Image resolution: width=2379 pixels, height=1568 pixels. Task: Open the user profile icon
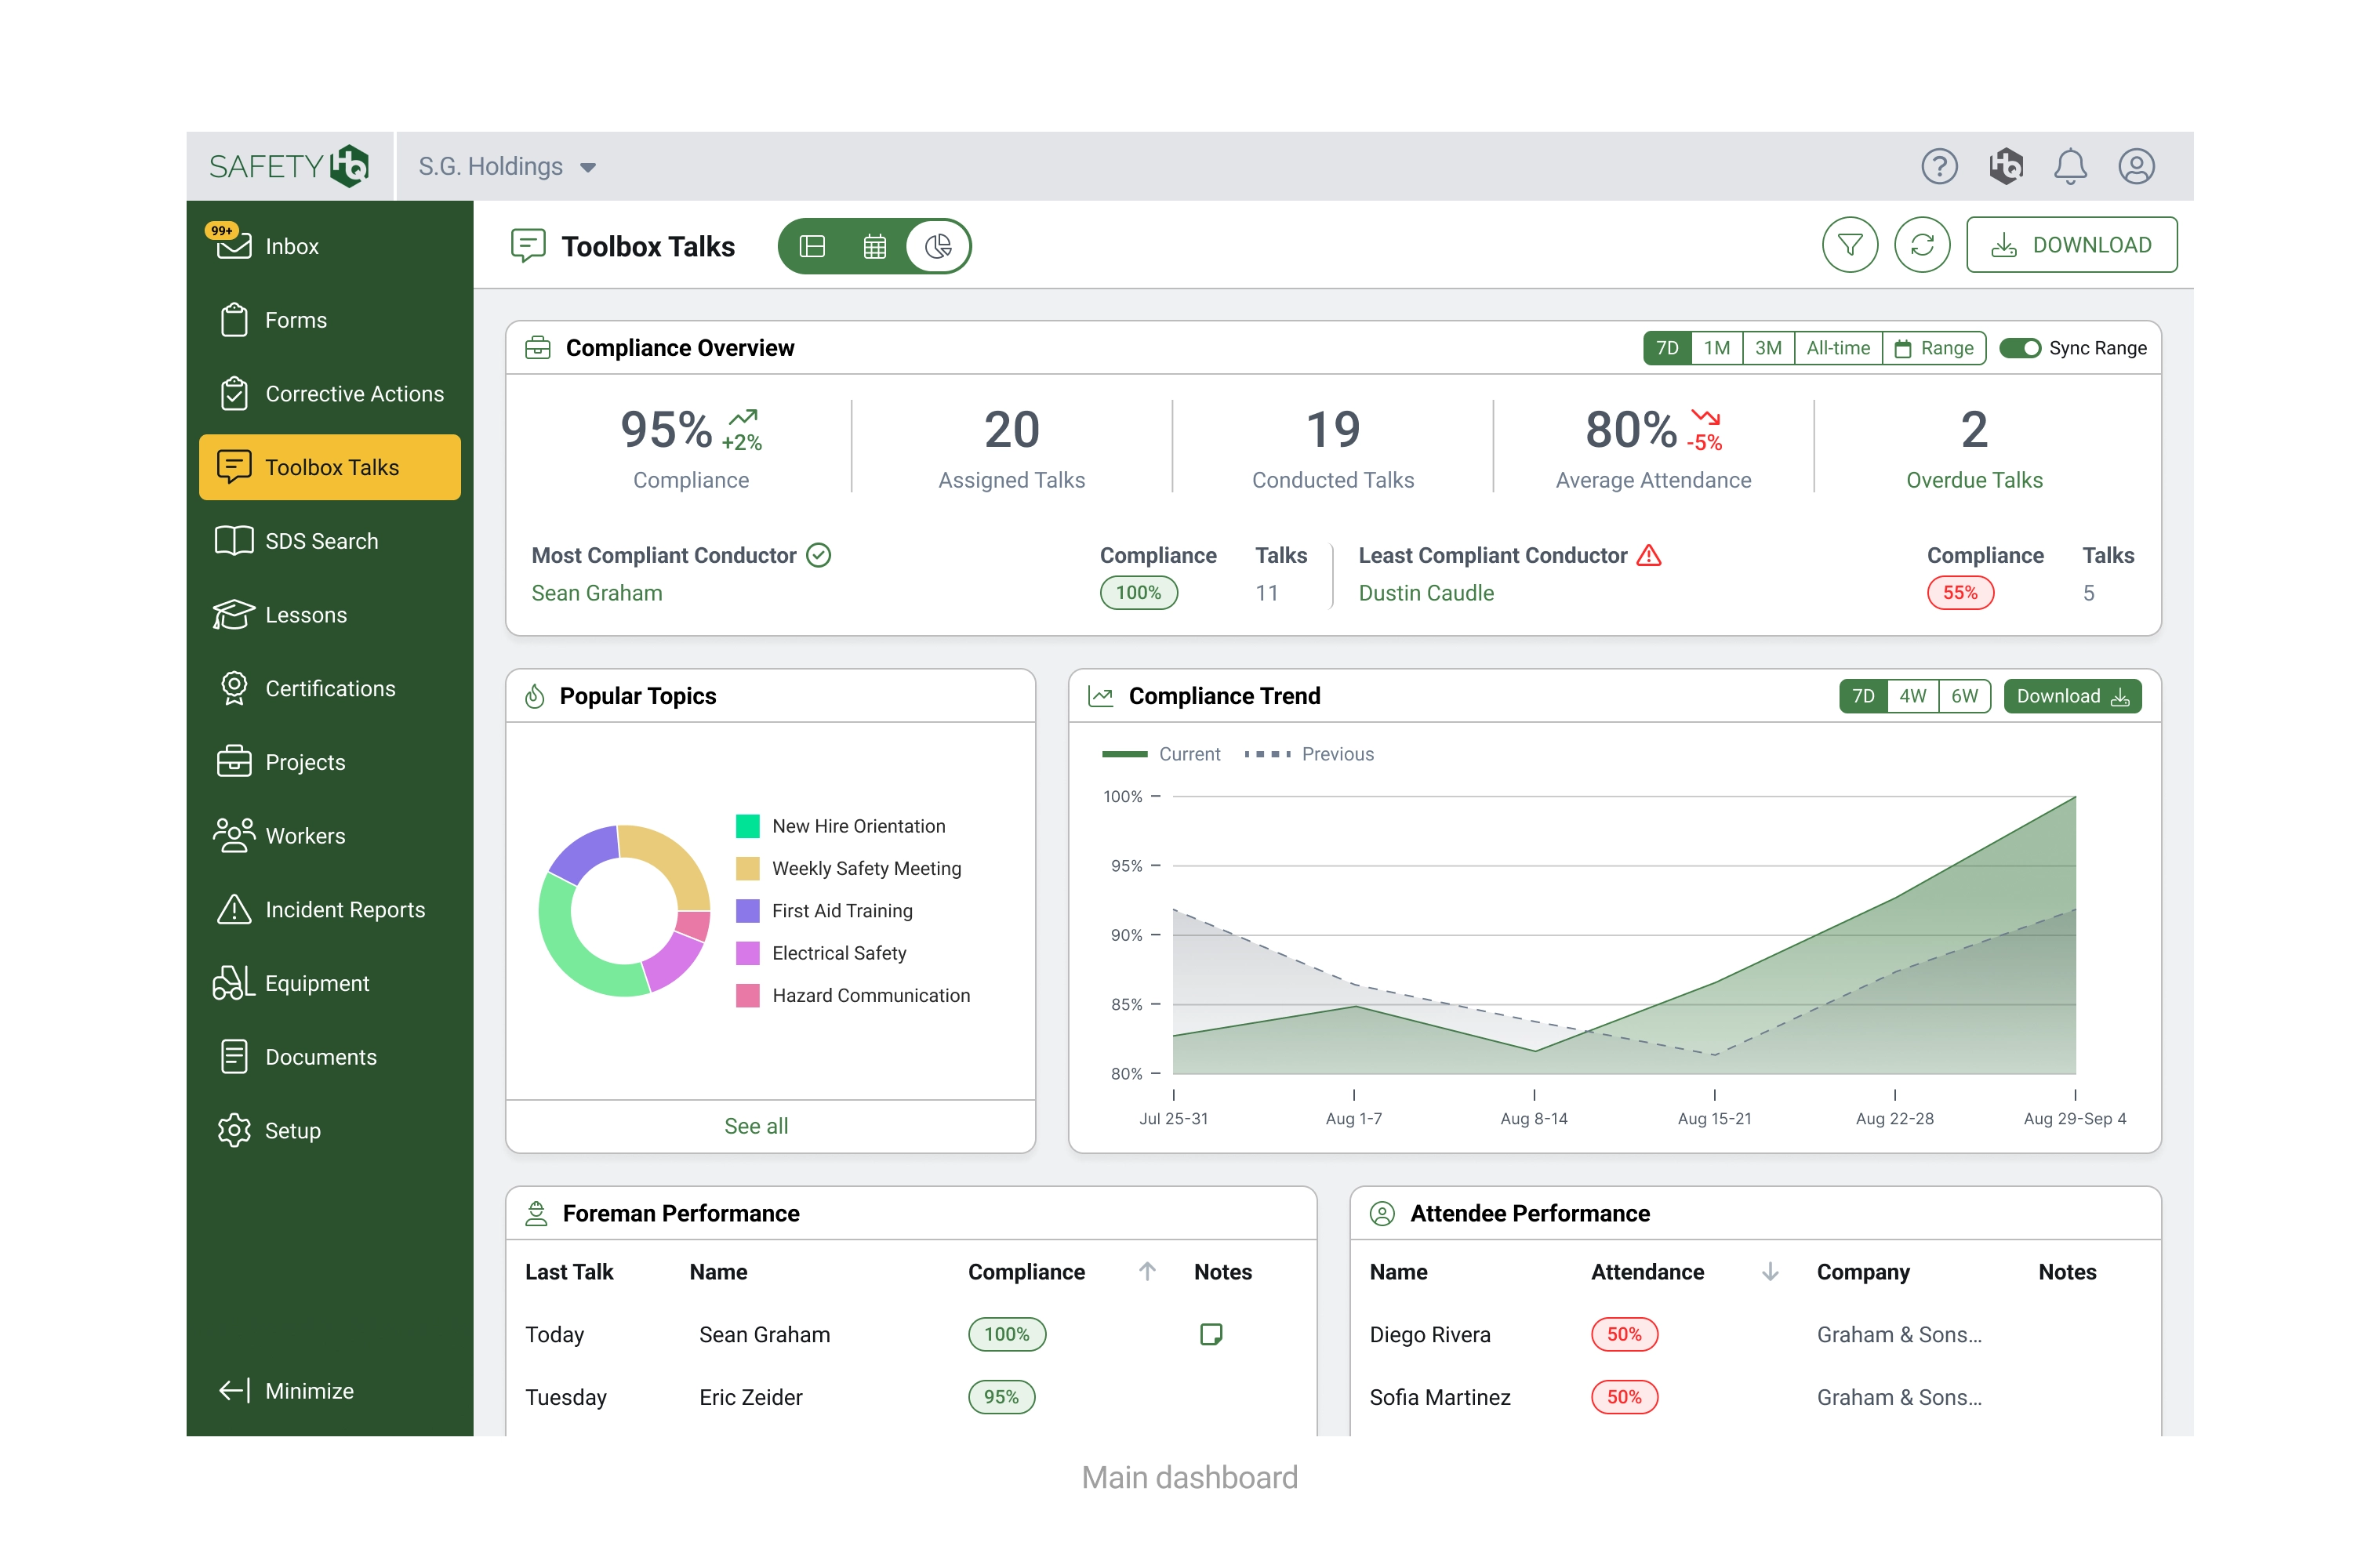(2135, 166)
